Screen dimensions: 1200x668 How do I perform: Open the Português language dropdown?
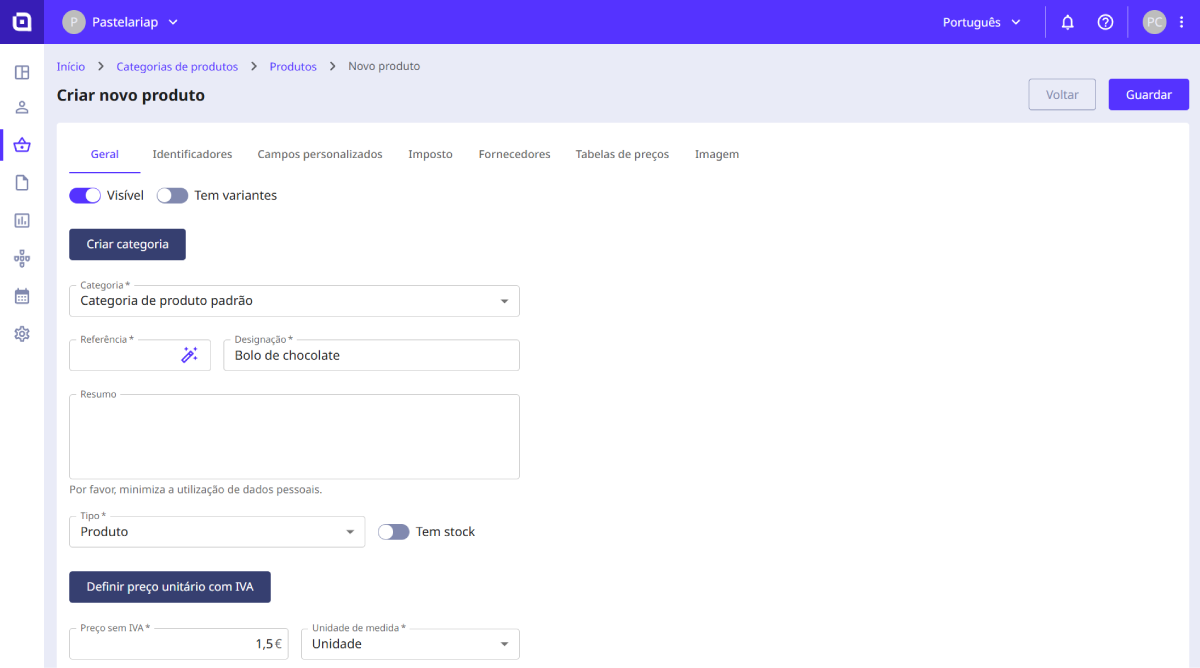pyautogui.click(x=982, y=22)
